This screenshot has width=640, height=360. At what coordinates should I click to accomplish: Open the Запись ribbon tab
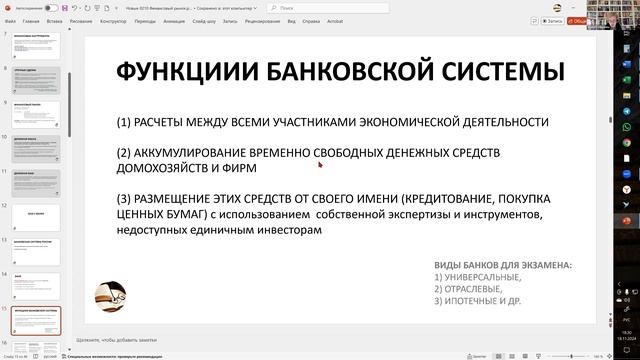pos(230,21)
